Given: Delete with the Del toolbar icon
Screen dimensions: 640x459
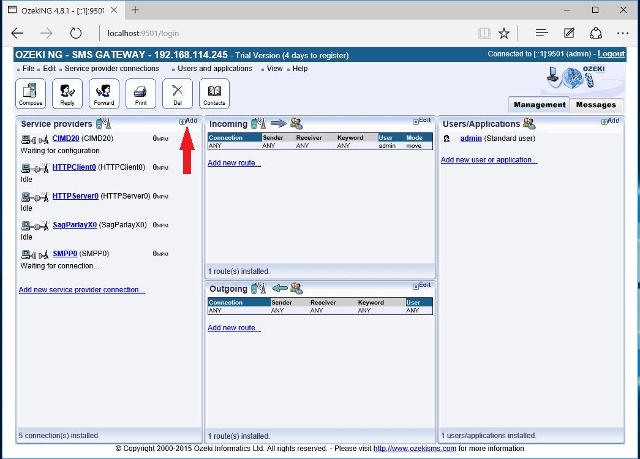Looking at the screenshot, I should click(177, 94).
